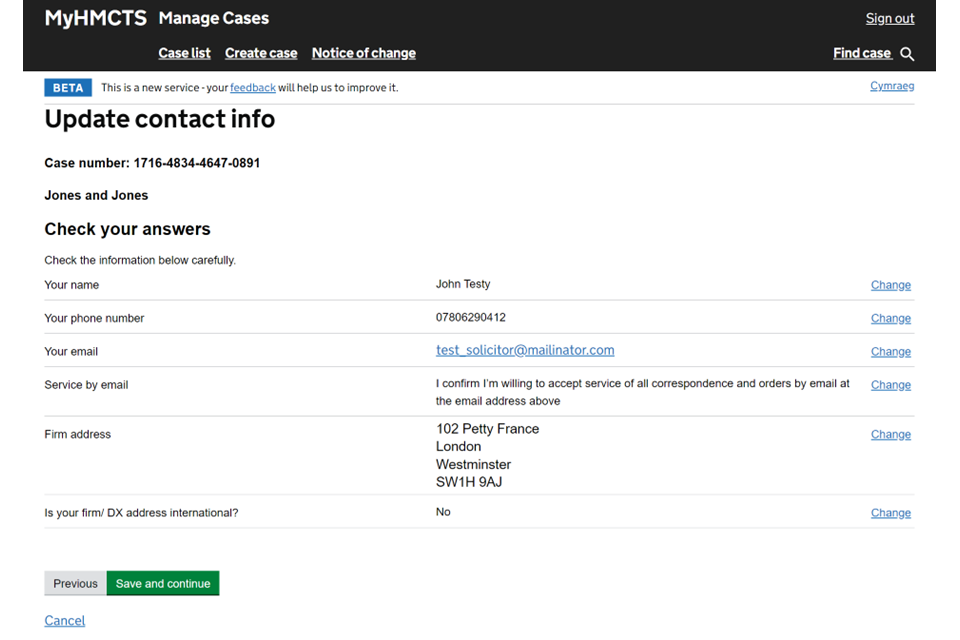Change the Your name answer
This screenshot has width=960, height=640.
(890, 285)
